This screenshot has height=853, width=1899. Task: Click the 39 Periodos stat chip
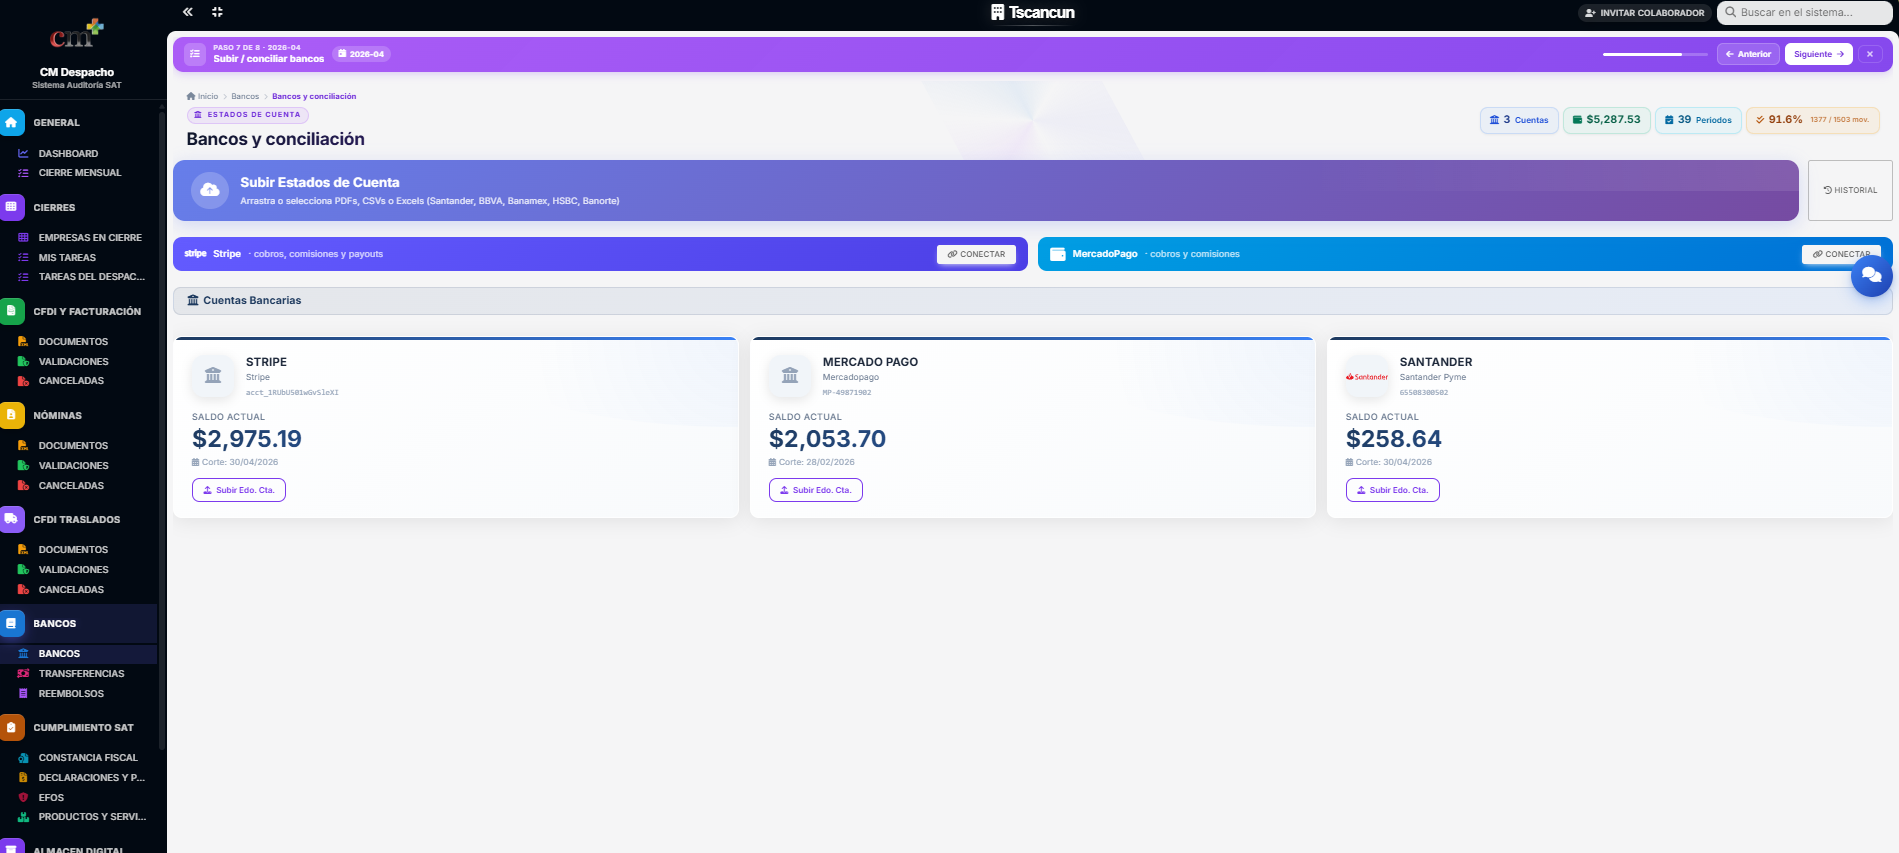point(1698,120)
